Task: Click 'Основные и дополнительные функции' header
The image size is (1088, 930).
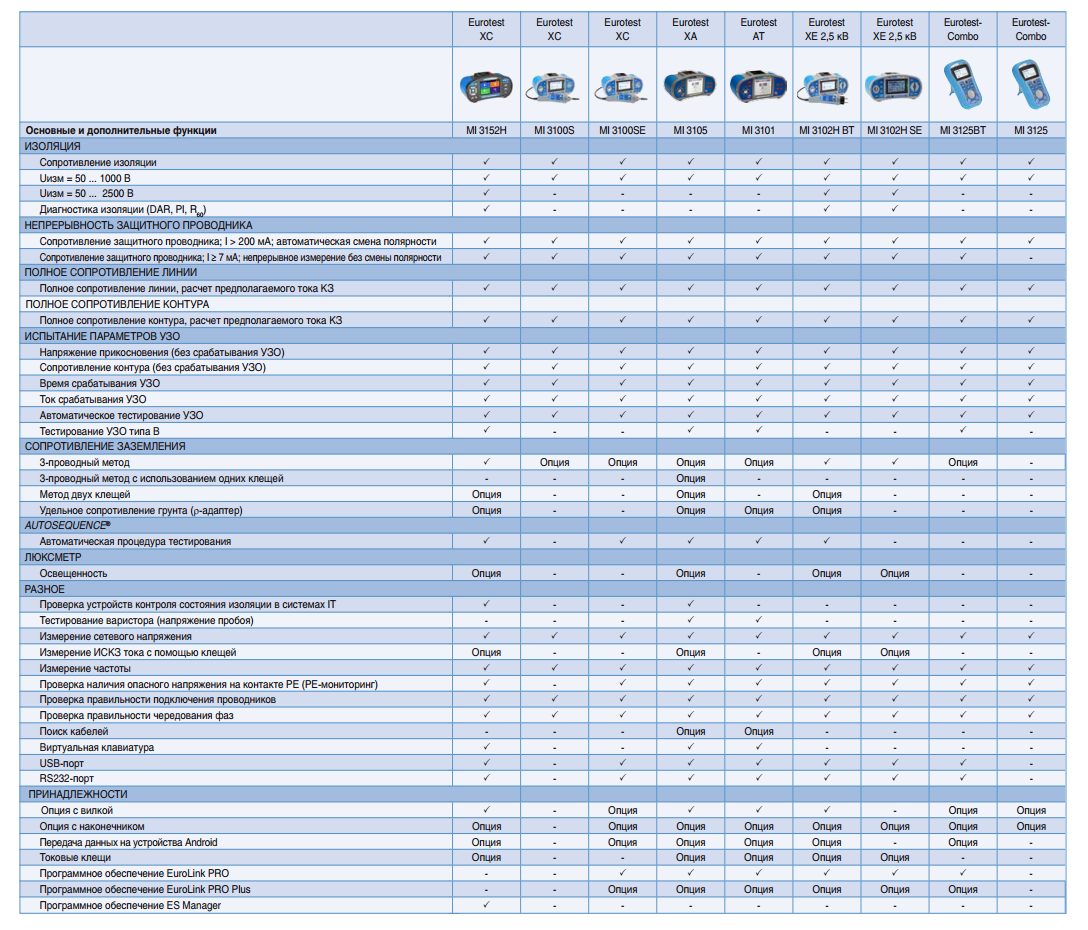Action: point(121,130)
